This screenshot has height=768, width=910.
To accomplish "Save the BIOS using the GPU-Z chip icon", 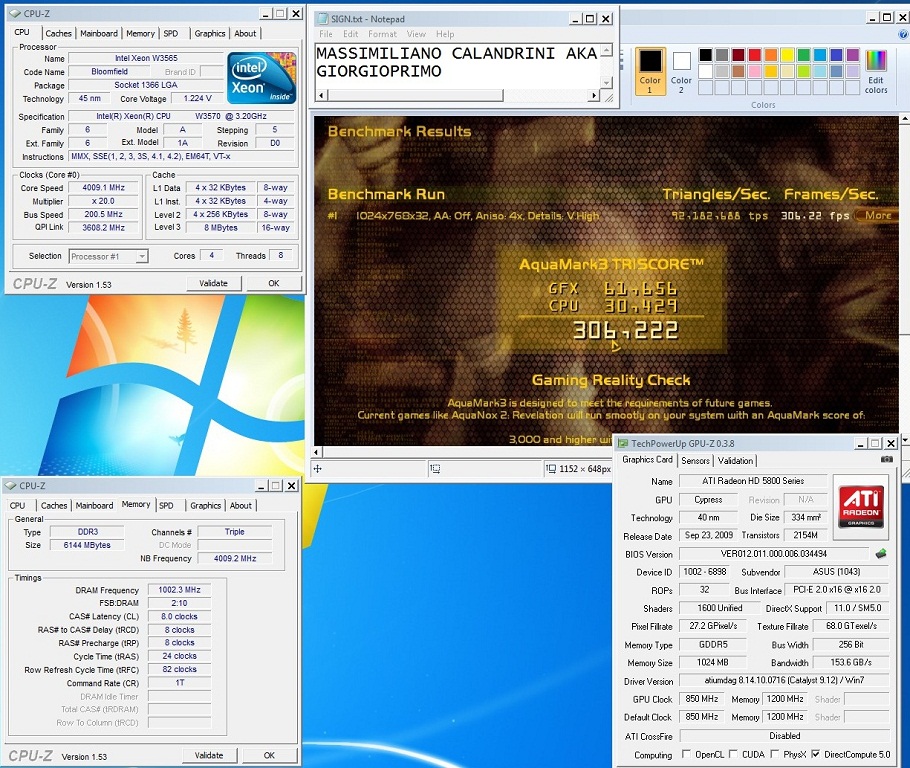I will pyautogui.click(x=881, y=554).
